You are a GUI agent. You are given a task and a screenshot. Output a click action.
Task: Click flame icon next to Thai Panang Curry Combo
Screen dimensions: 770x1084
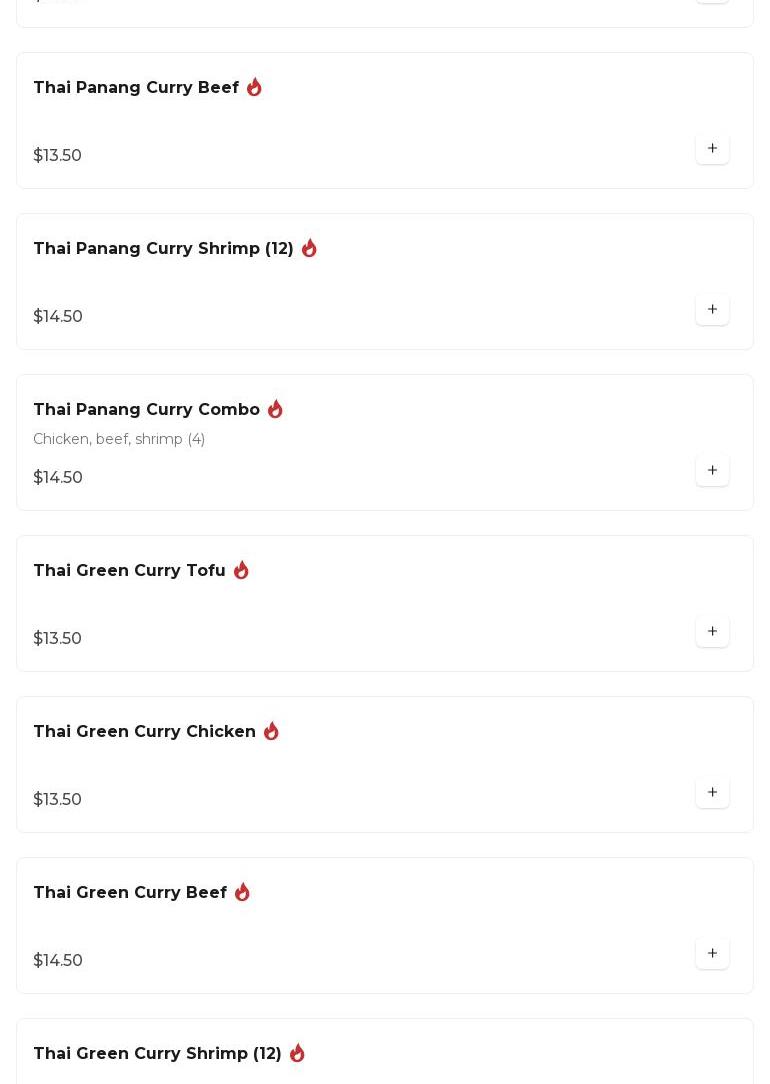pyautogui.click(x=275, y=409)
